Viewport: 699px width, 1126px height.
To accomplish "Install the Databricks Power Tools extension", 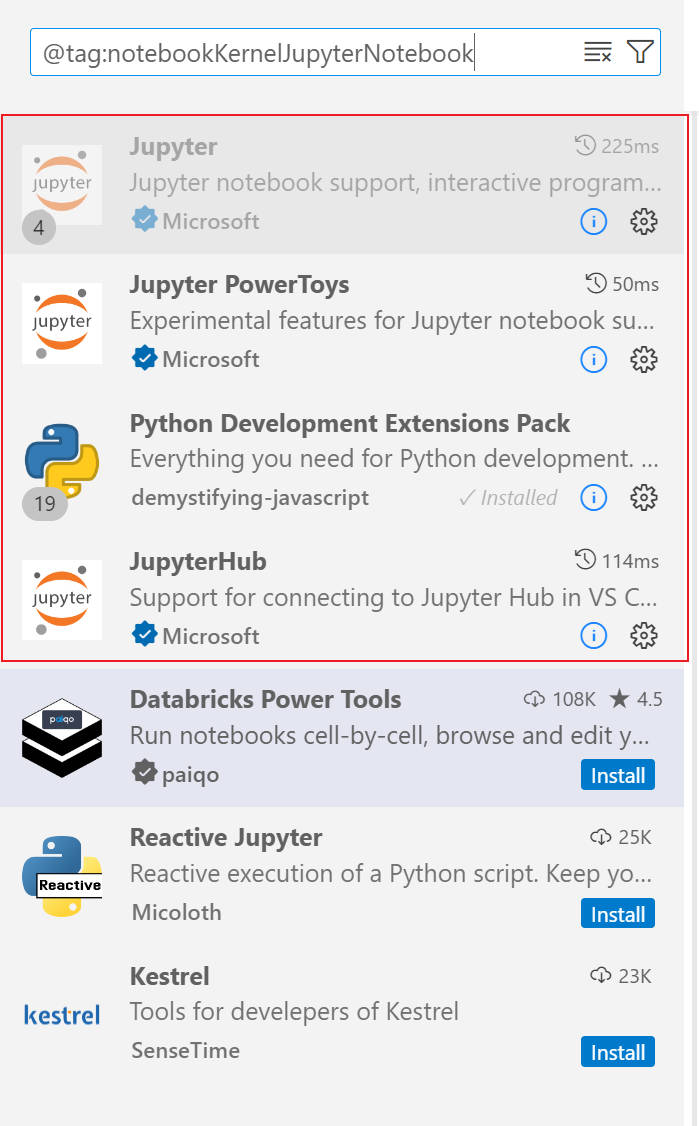I will 617,774.
